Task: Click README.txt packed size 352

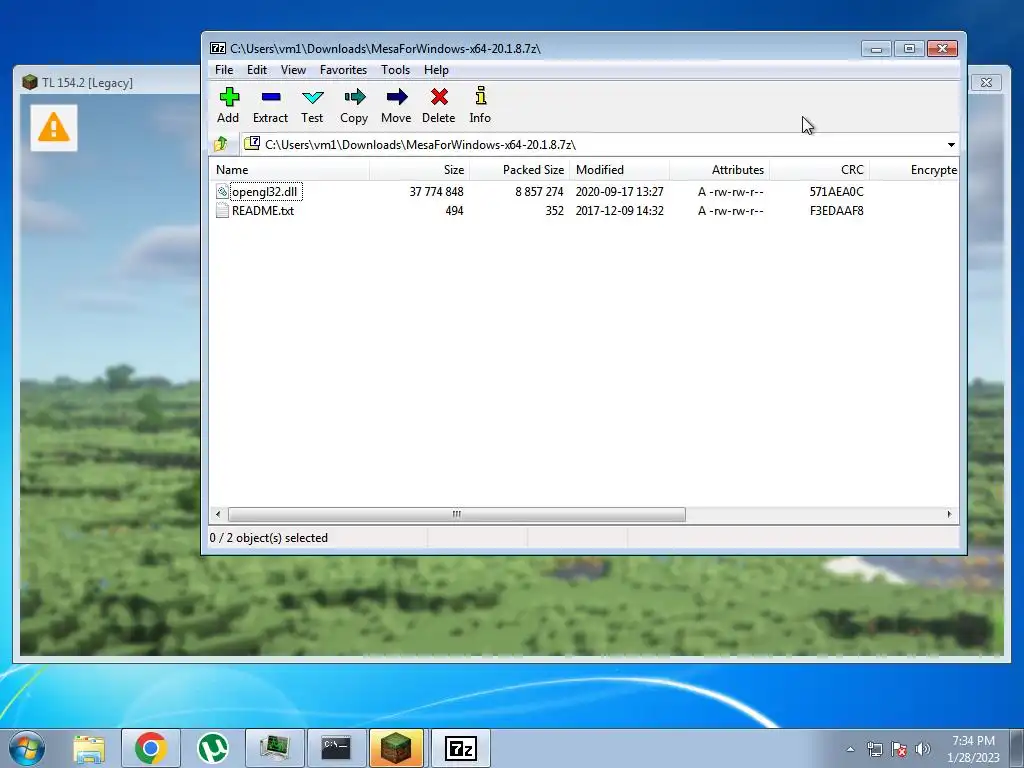Action: tap(554, 210)
